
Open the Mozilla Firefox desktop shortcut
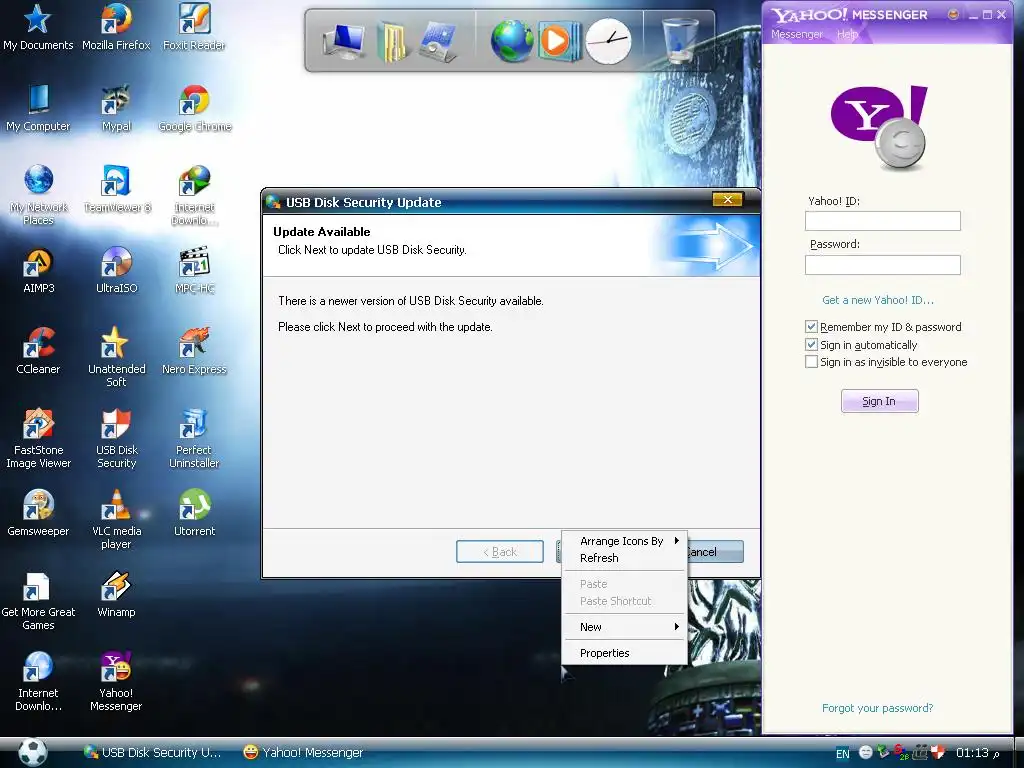(116, 27)
